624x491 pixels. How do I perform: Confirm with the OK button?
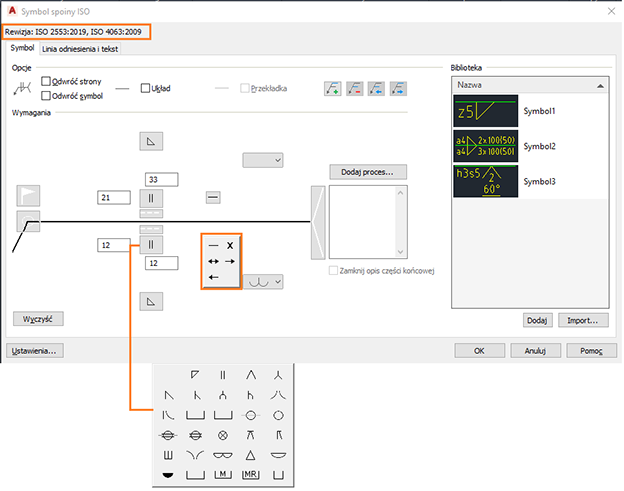click(x=480, y=351)
